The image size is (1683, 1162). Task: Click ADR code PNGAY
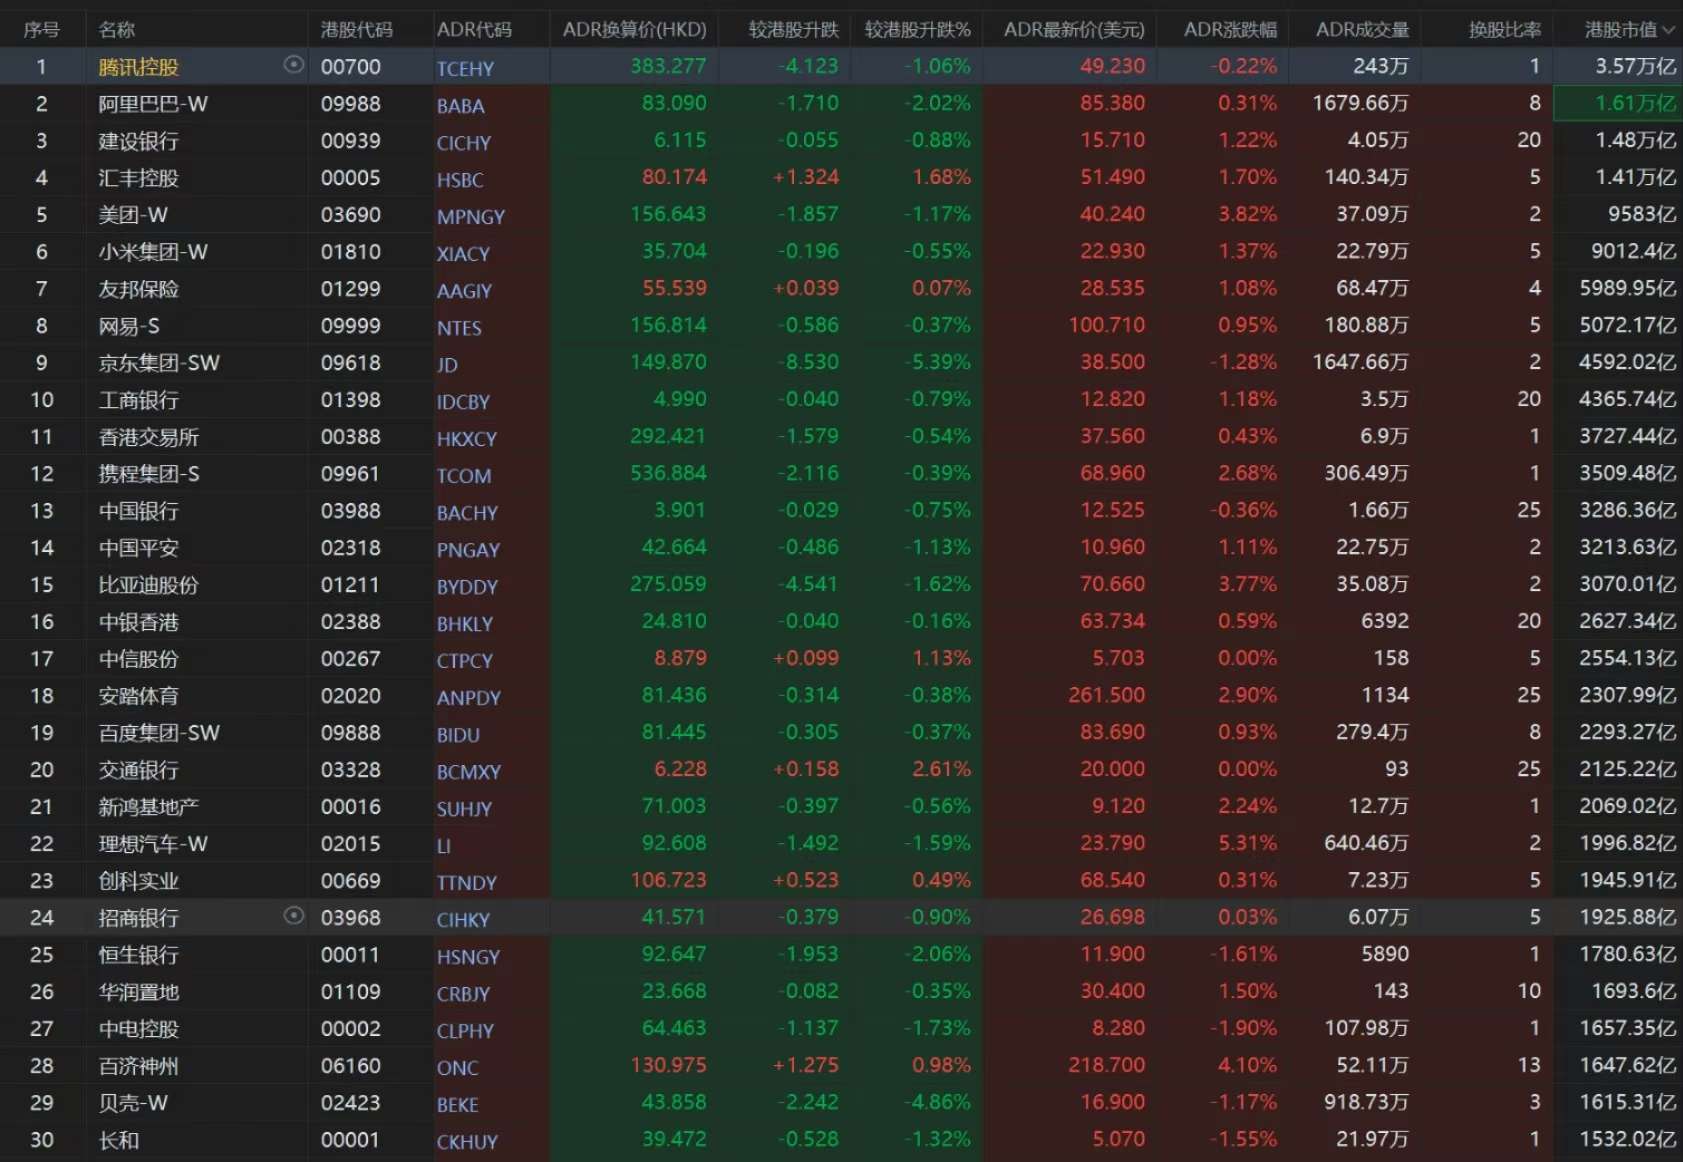coord(468,550)
